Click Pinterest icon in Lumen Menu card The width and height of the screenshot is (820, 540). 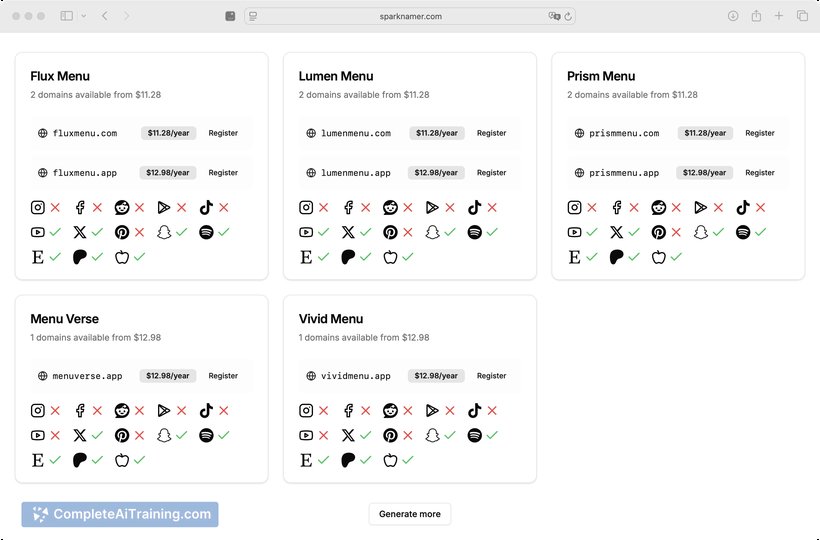coord(390,232)
